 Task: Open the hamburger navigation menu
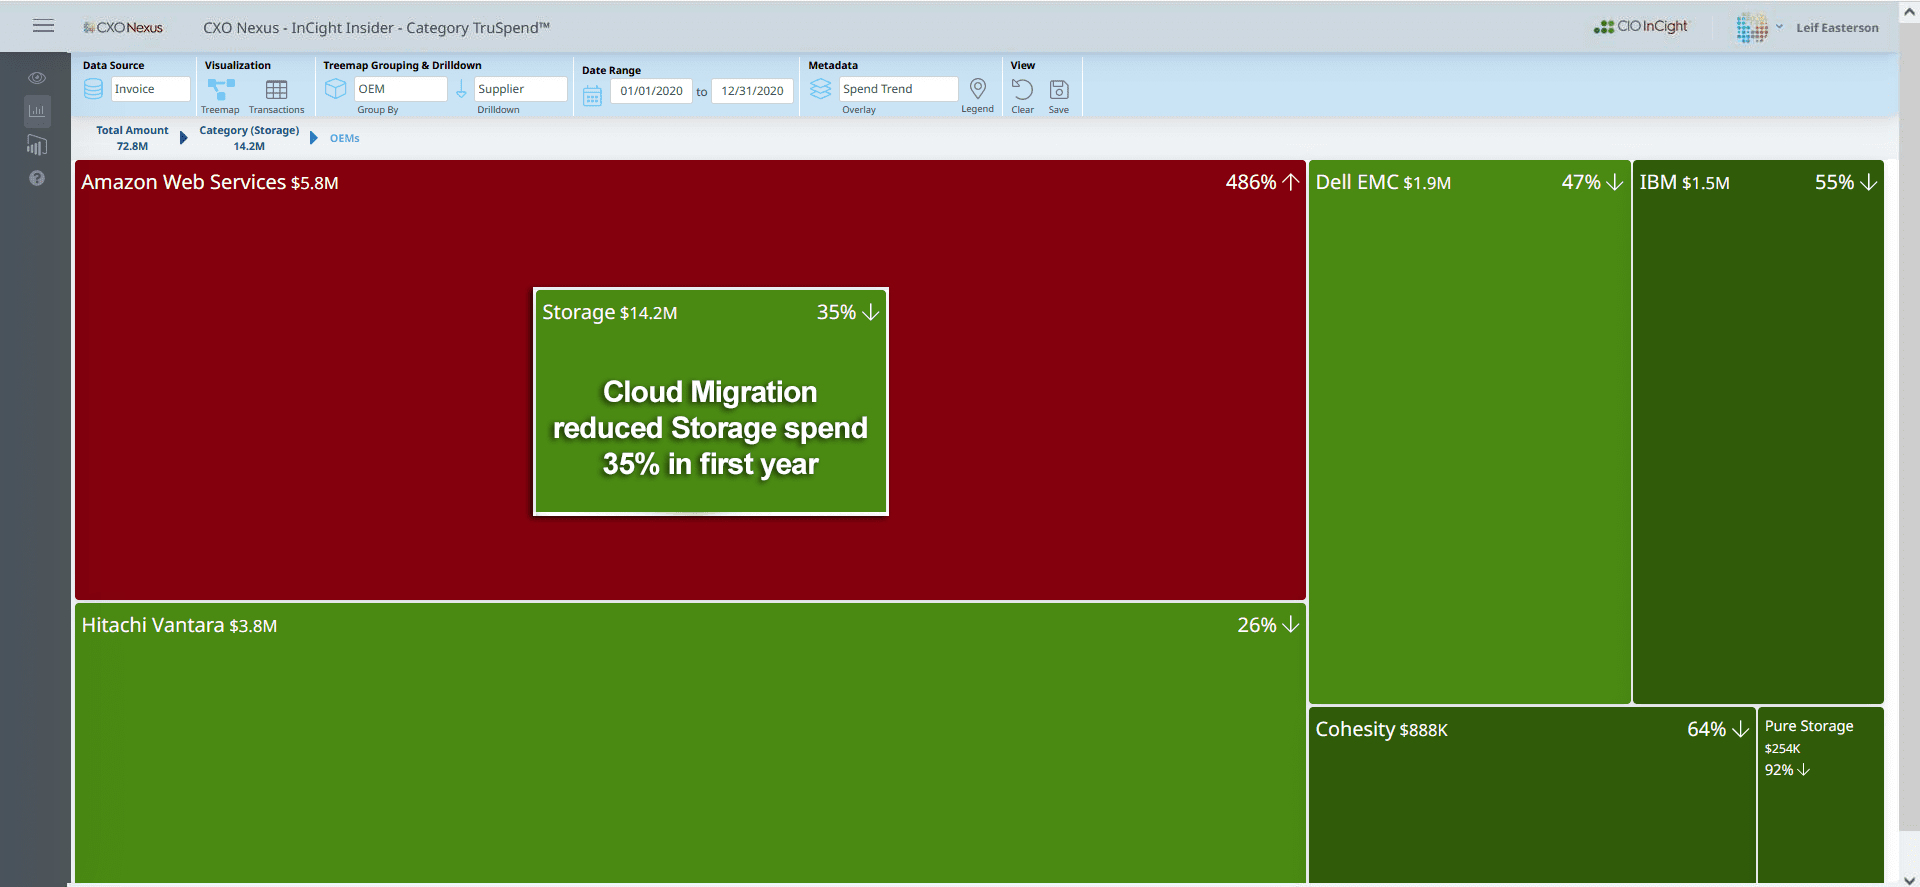tap(43, 26)
